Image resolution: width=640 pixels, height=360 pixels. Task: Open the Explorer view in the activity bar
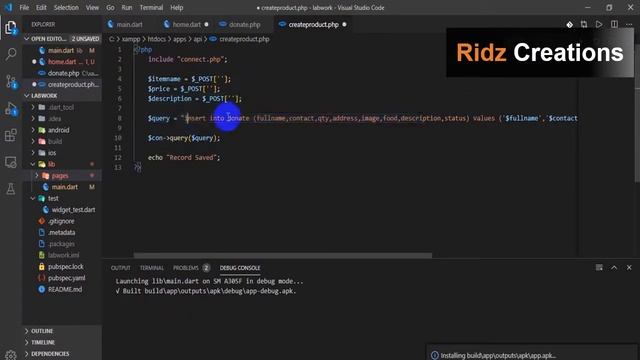11,28
